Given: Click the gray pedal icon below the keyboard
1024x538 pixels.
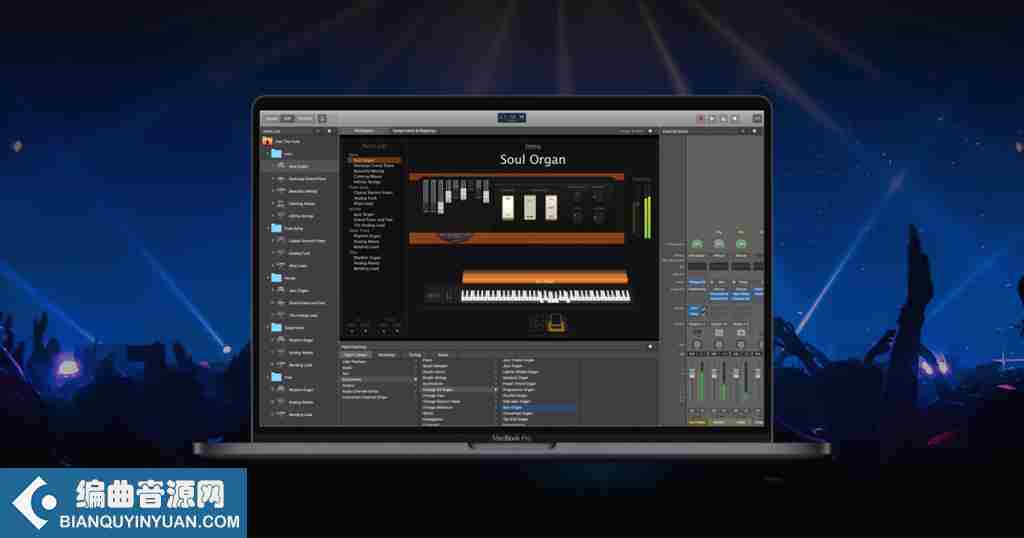Looking at the screenshot, I should tap(537, 323).
